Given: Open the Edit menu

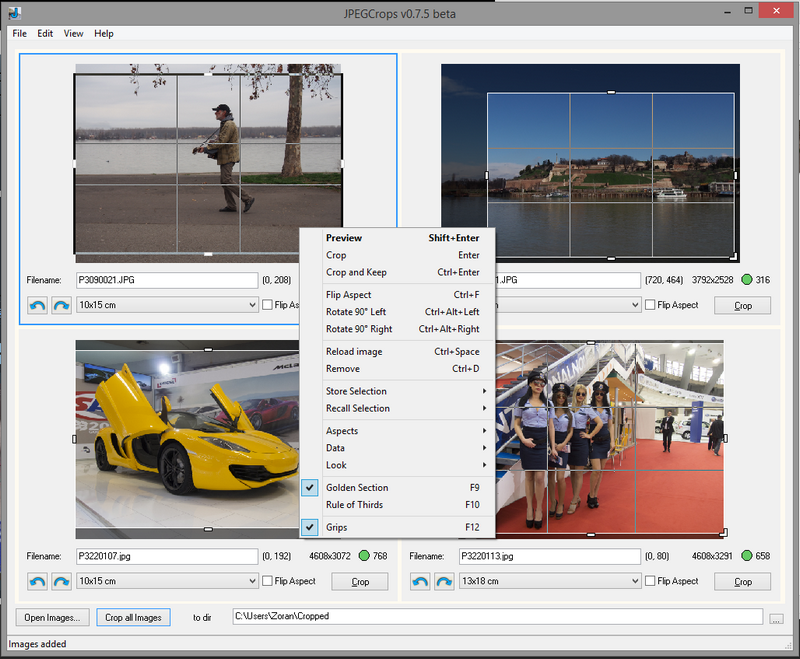Looking at the screenshot, I should pyautogui.click(x=45, y=34).
